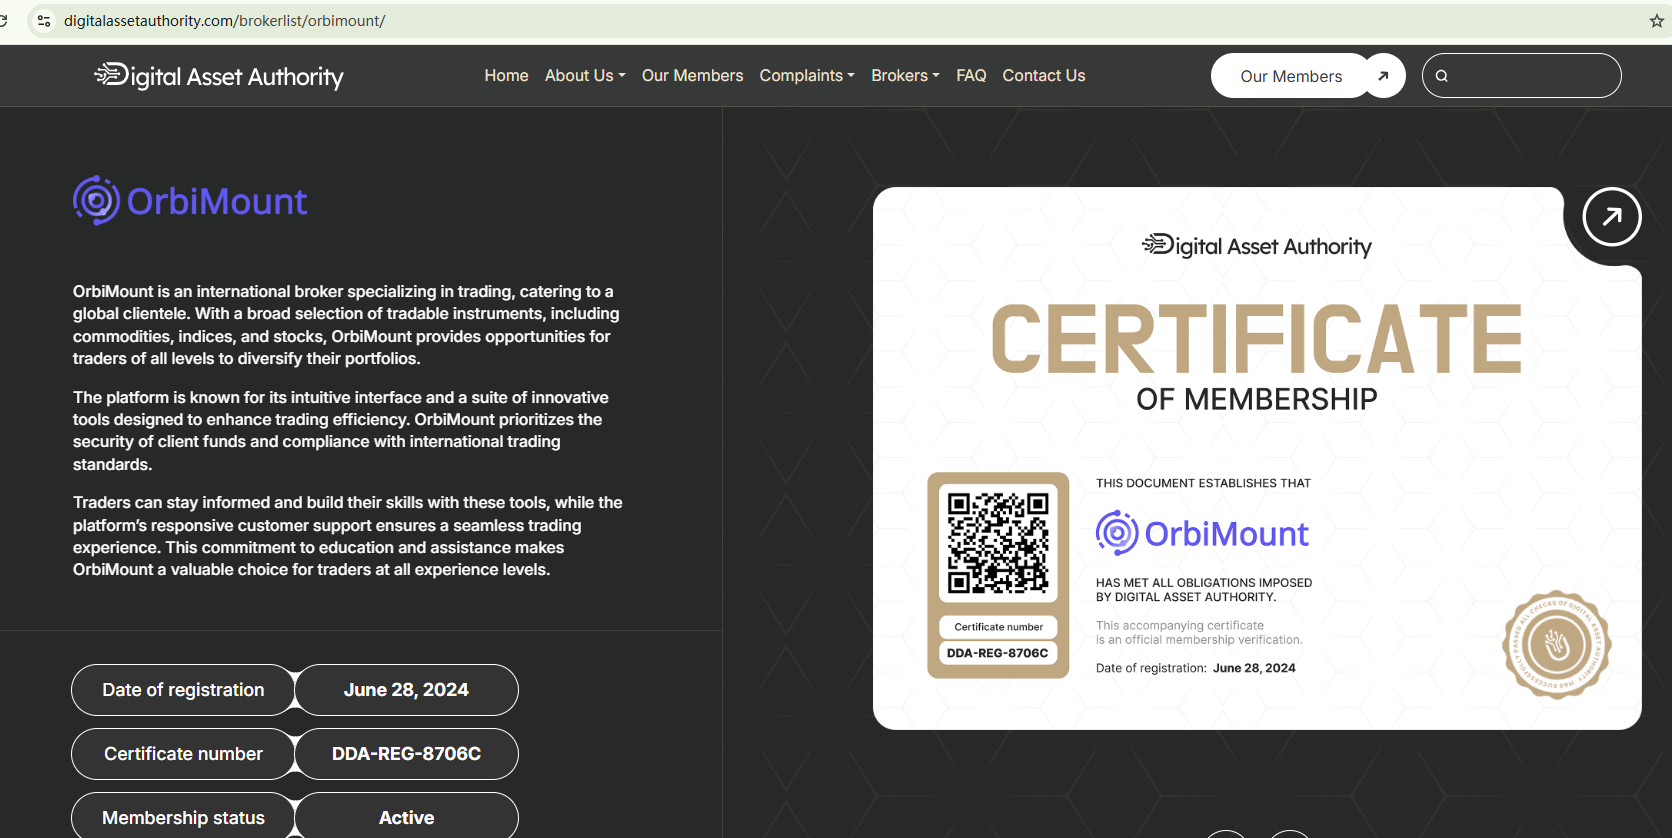
Task: Expand the Brokers dropdown menu
Action: tap(905, 76)
